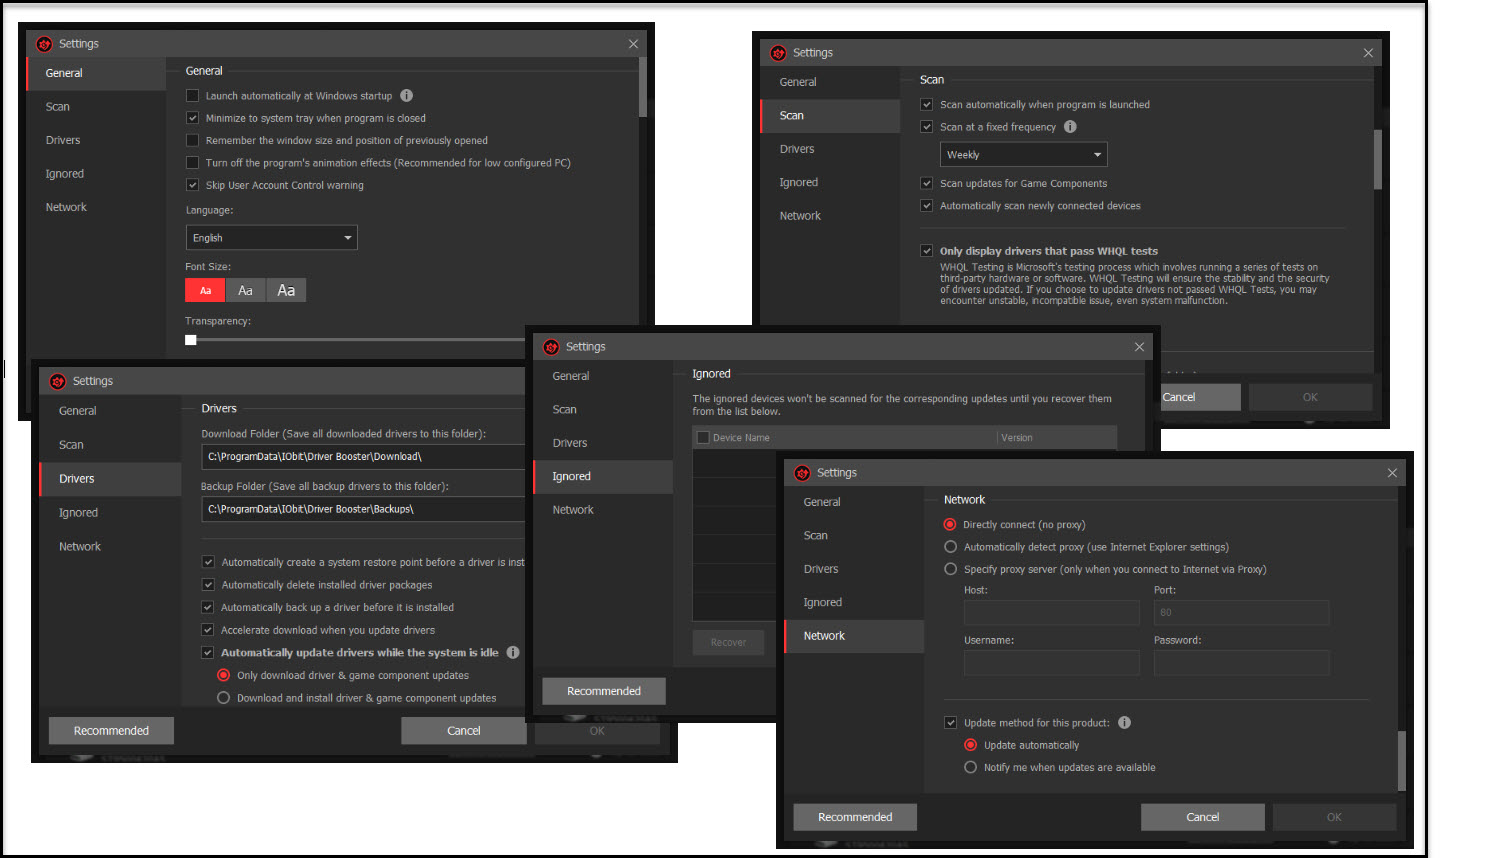This screenshot has width=1500, height=858.
Task: Click Recommended button in Drivers settings window
Action: click(x=111, y=731)
